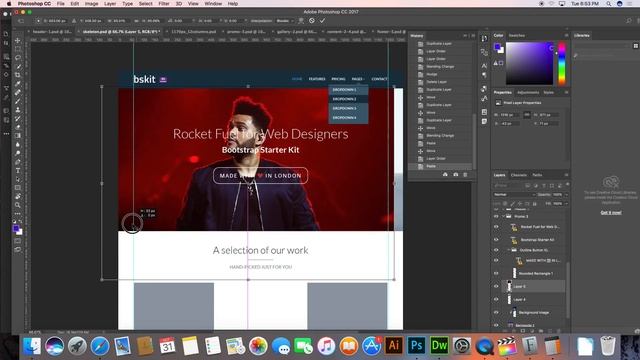Open the History panel flyout menu
This screenshot has width=640, height=360.
473,36
